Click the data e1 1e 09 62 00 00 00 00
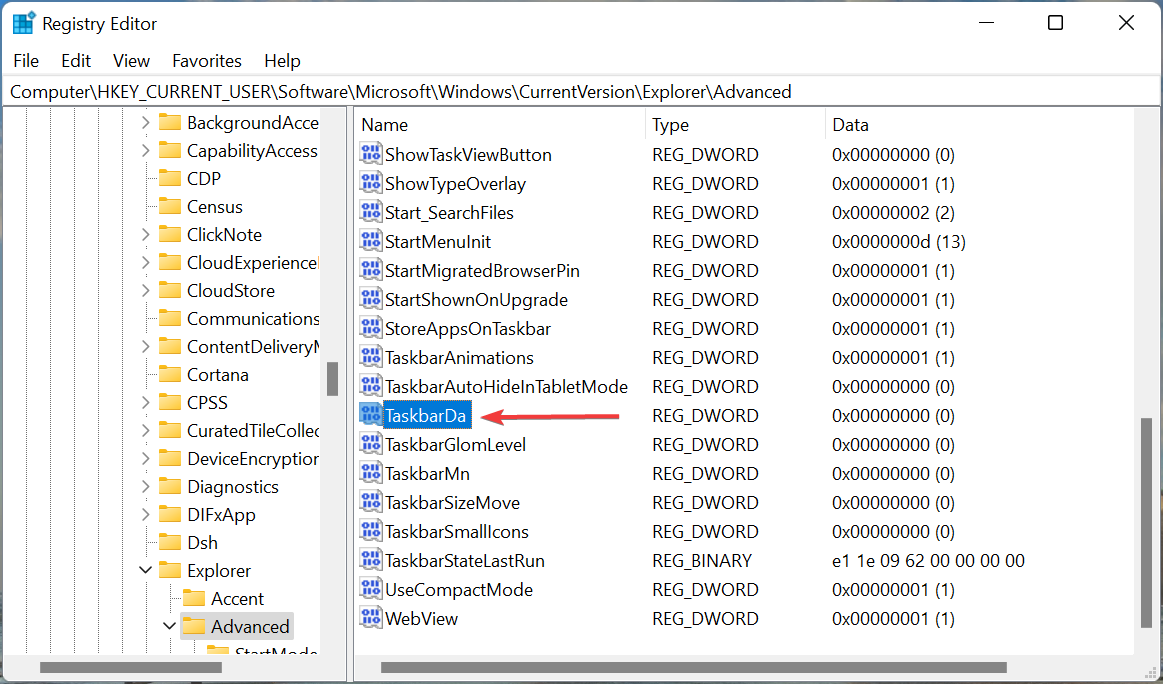Screen dimensions: 1163x684 coord(928,561)
